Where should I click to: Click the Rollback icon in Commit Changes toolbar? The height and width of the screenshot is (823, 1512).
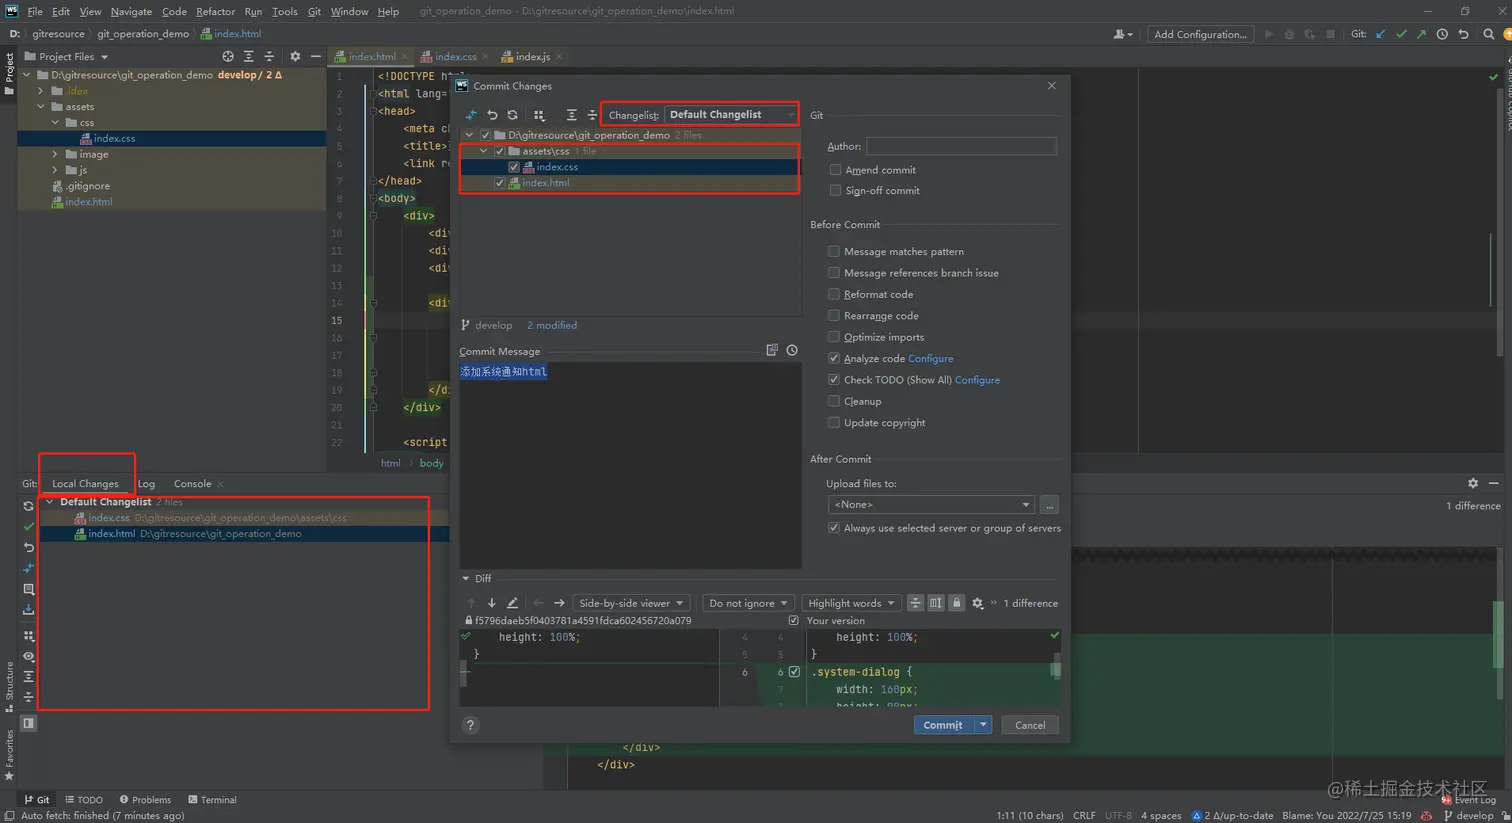492,115
